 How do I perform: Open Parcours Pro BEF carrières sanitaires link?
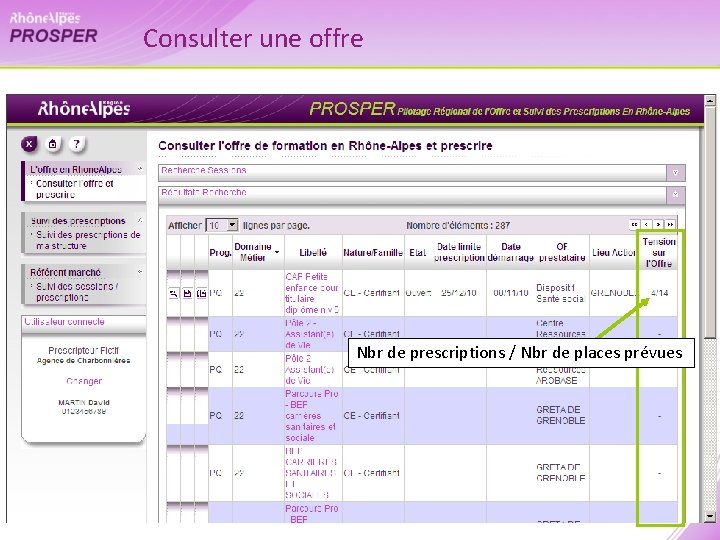311,416
